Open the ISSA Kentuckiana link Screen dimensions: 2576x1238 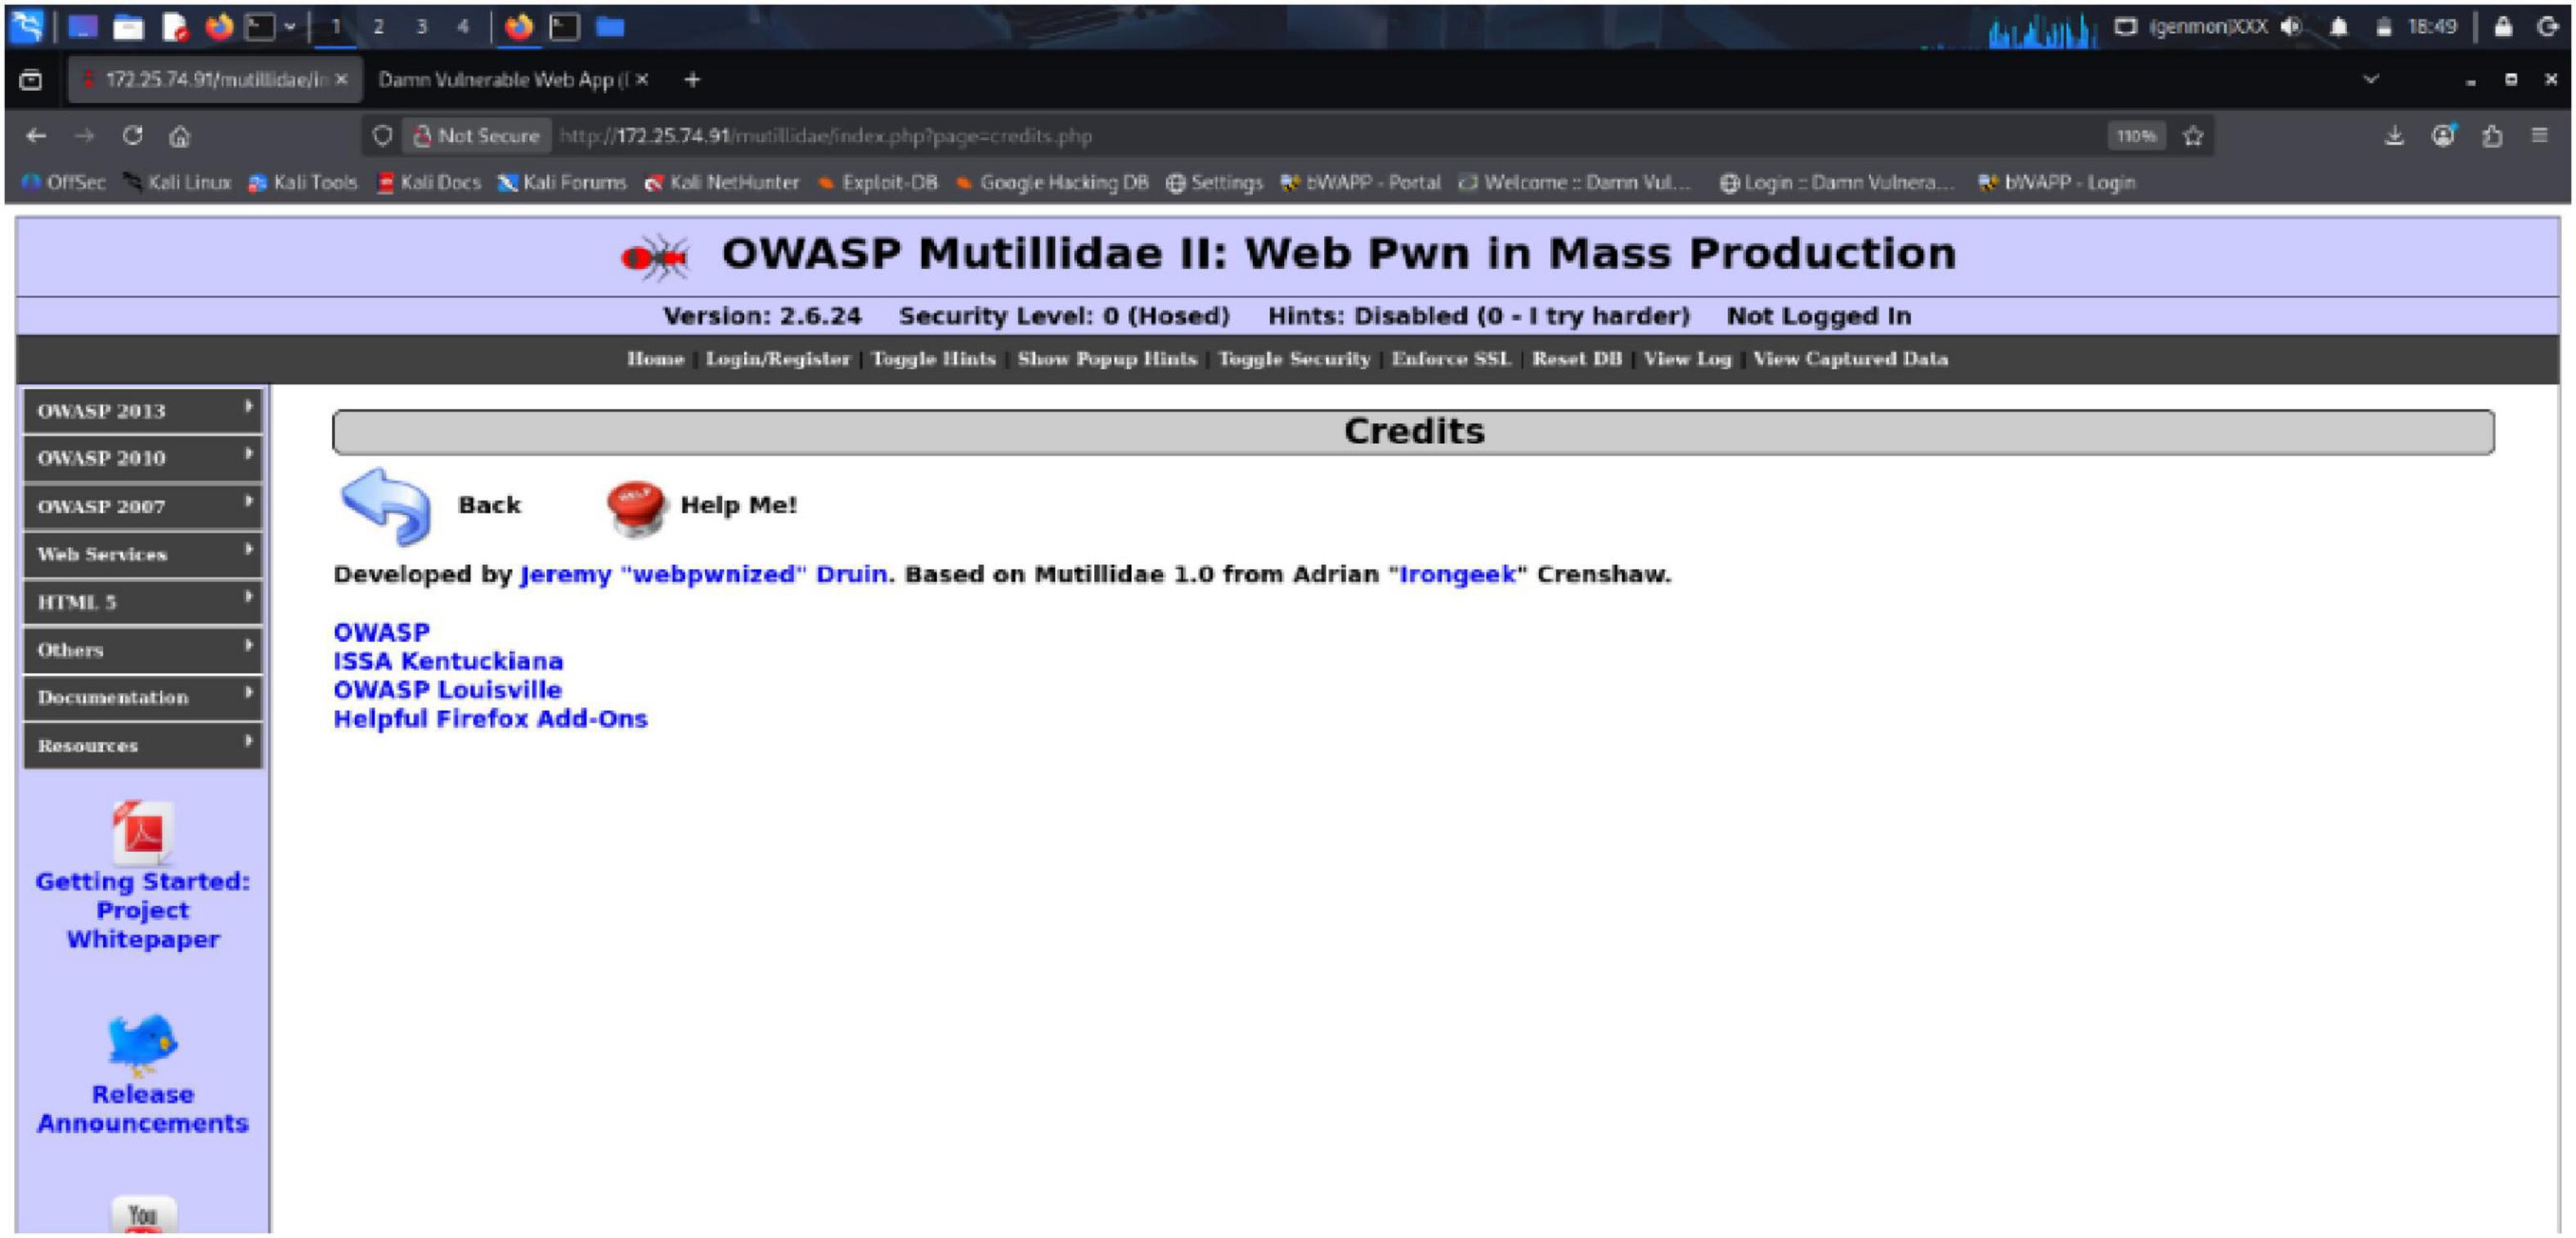point(448,662)
